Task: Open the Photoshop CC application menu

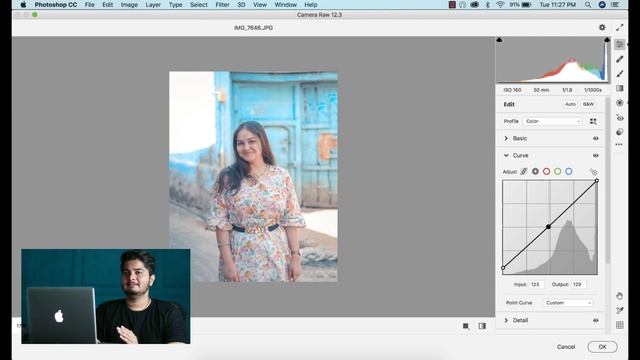Action: [56, 5]
